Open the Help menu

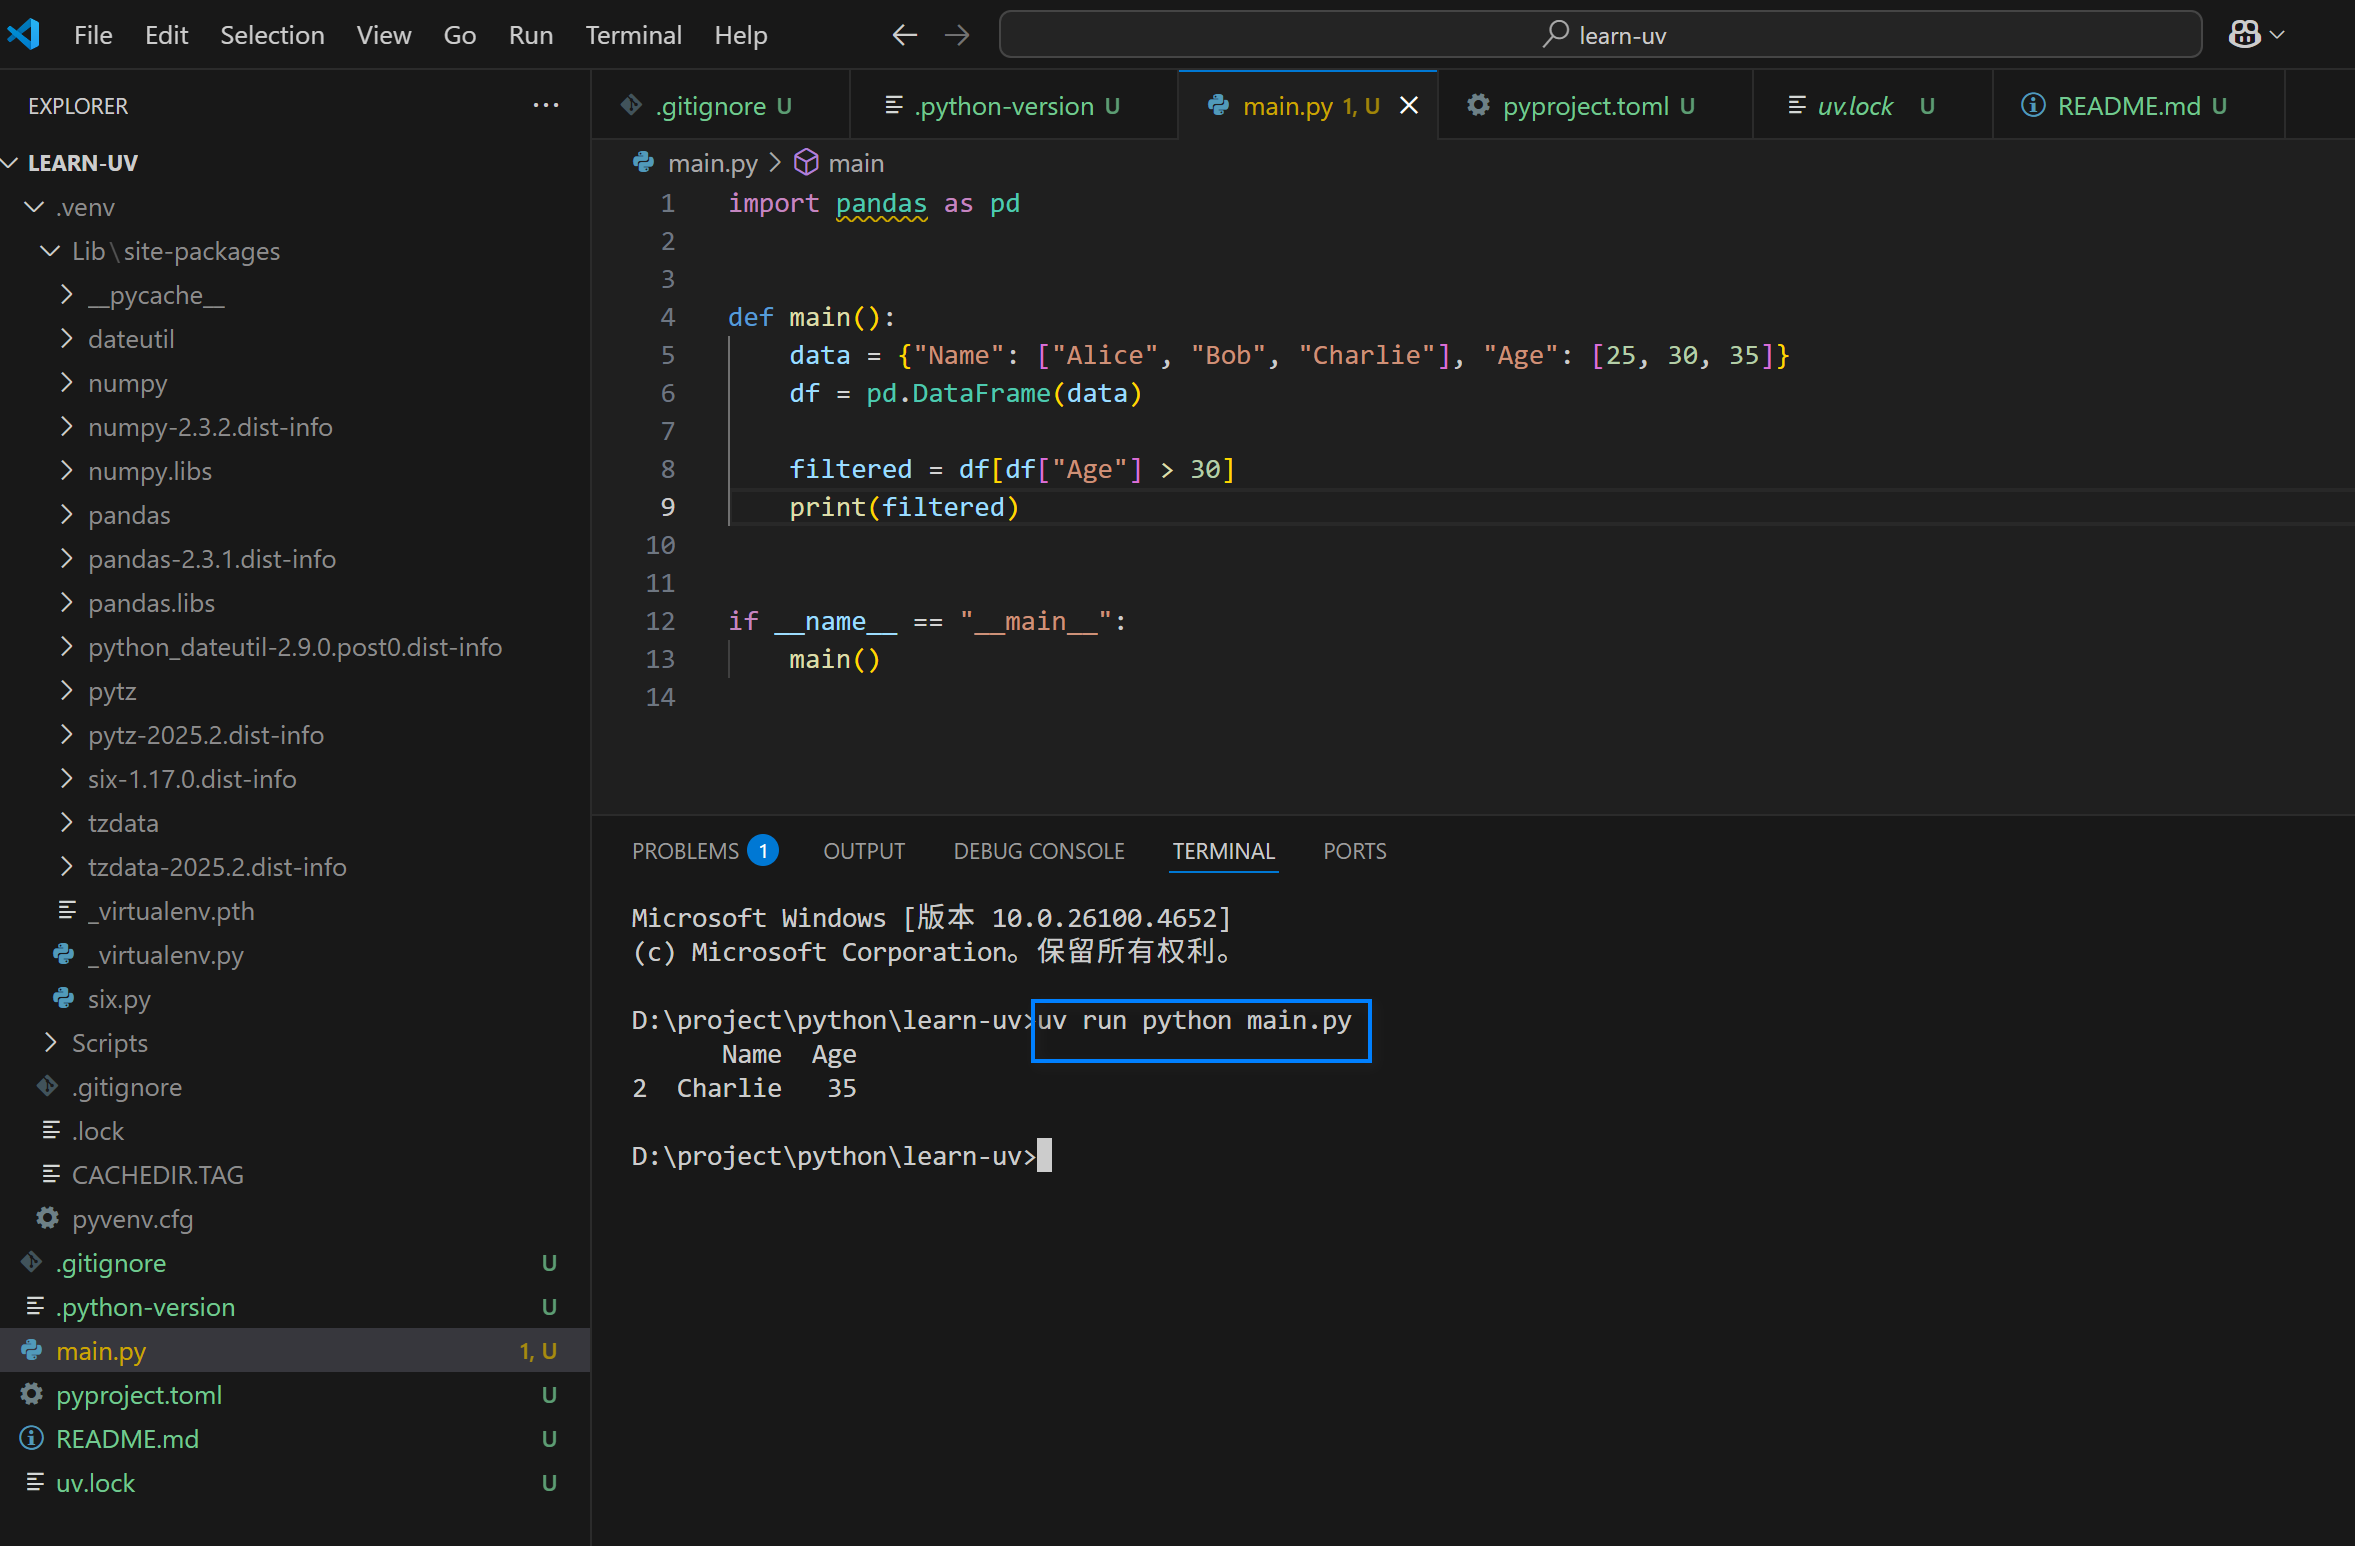(x=741, y=35)
